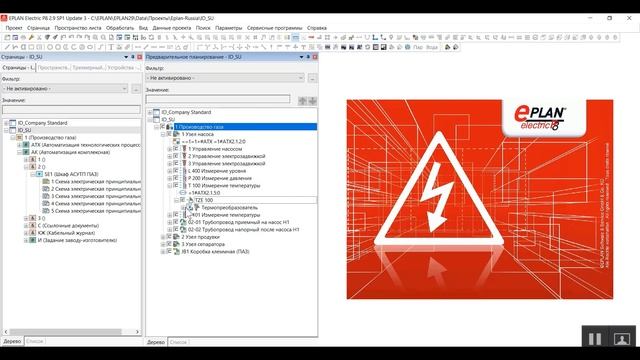The height and width of the screenshot is (360, 640).
Task: Click the first icon of top toolbar
Action: tap(7, 37)
